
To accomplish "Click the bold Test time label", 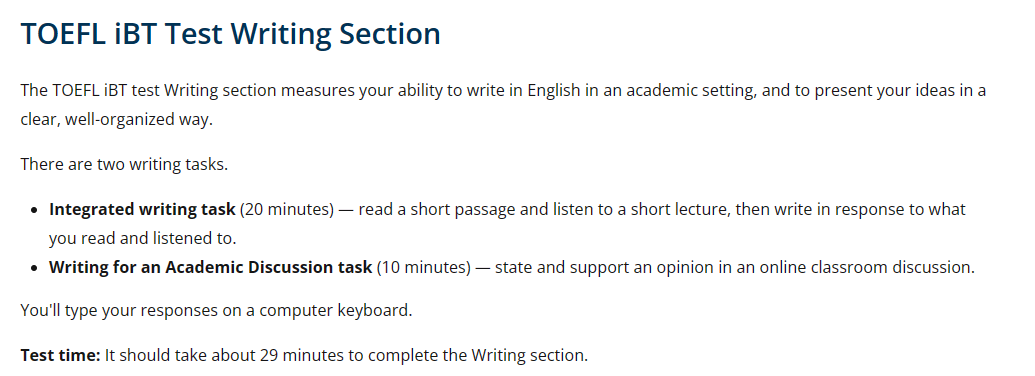I will 60,356.
